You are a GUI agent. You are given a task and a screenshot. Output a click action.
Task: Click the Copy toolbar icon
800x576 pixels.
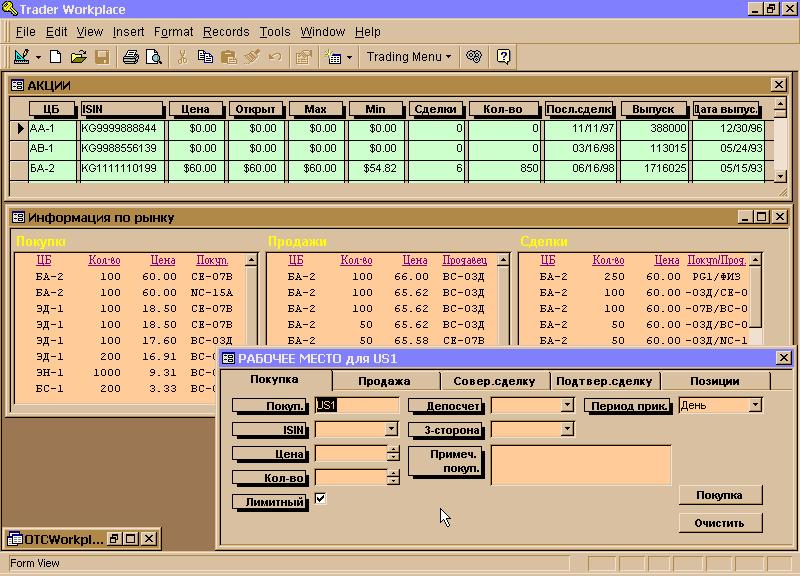(x=205, y=57)
